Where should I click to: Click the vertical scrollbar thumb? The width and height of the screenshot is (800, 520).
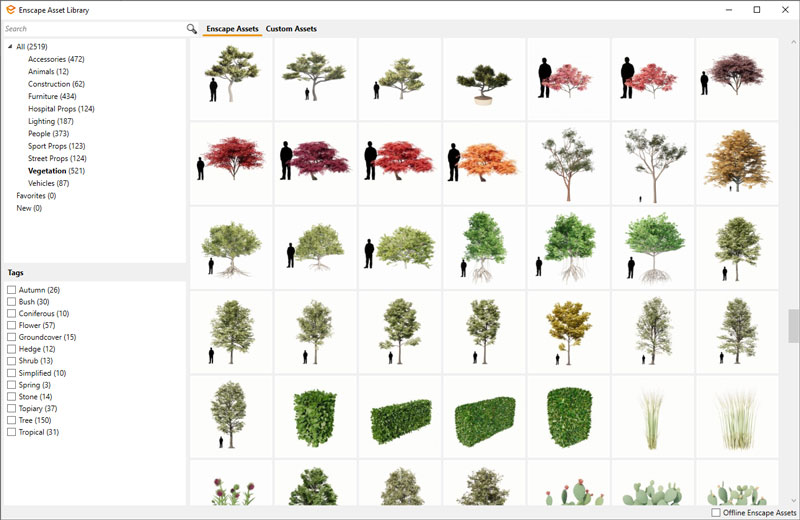pos(793,326)
